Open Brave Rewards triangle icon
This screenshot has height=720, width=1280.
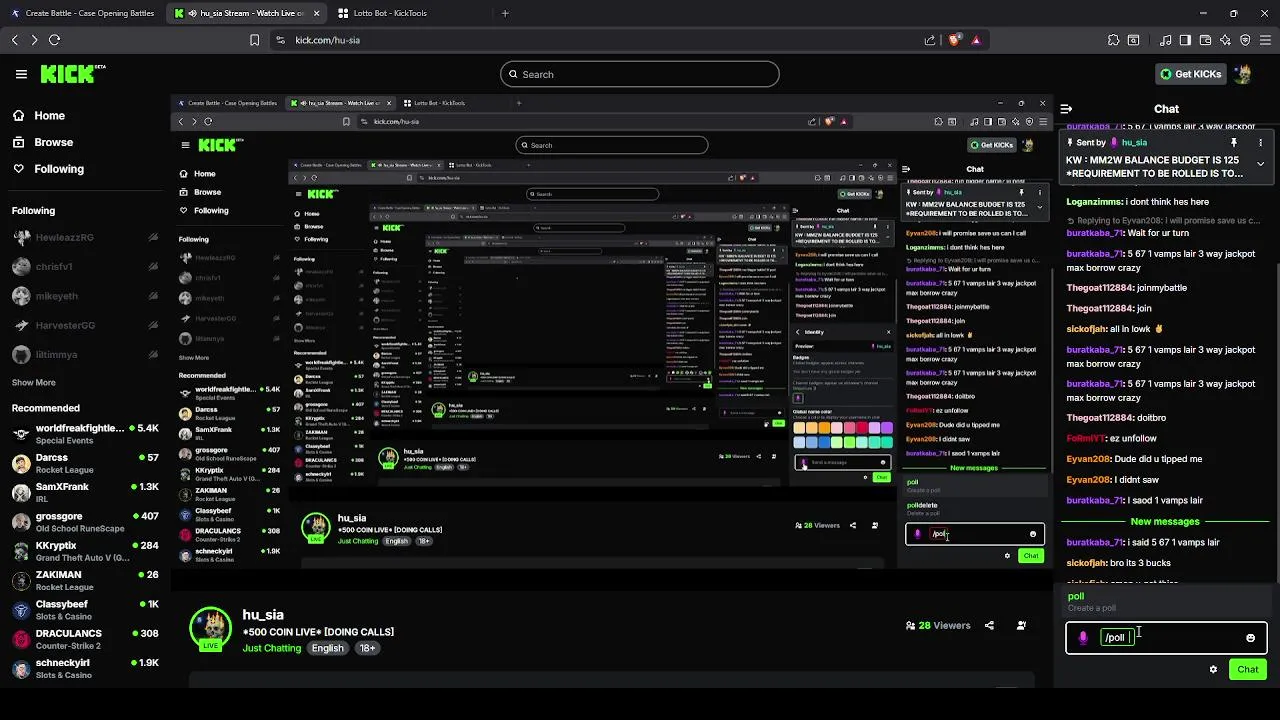[x=976, y=40]
